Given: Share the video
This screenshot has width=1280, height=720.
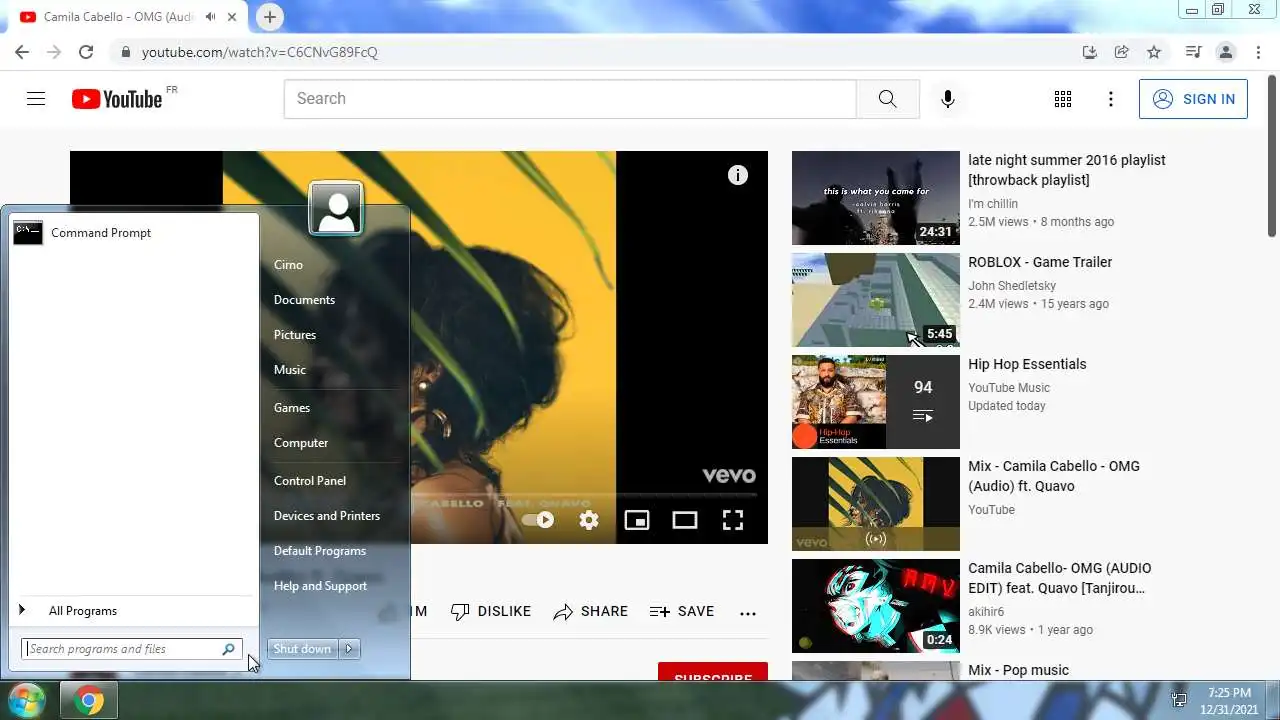Looking at the screenshot, I should click(590, 611).
